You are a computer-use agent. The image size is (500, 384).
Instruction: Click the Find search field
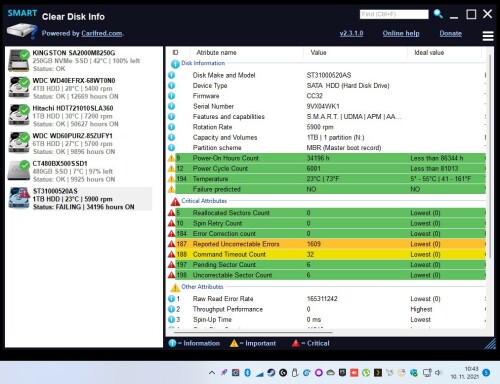pos(394,14)
